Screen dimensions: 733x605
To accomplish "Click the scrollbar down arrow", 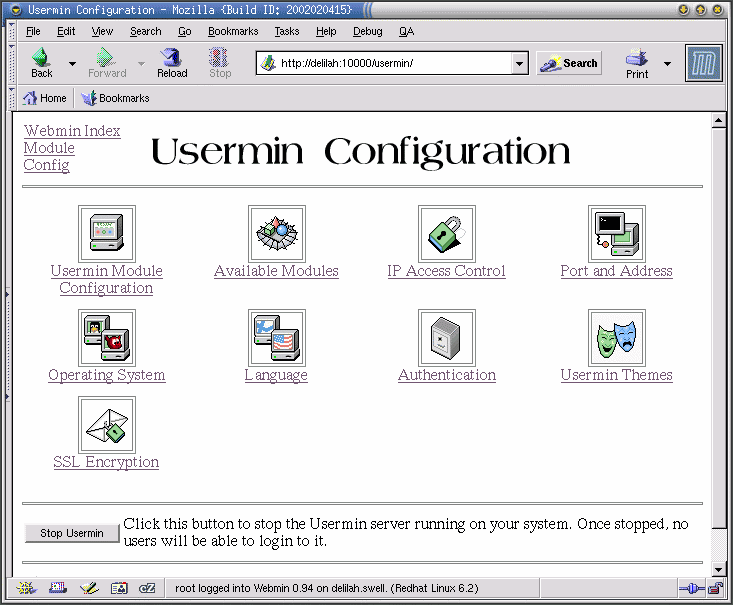I will (x=719, y=569).
